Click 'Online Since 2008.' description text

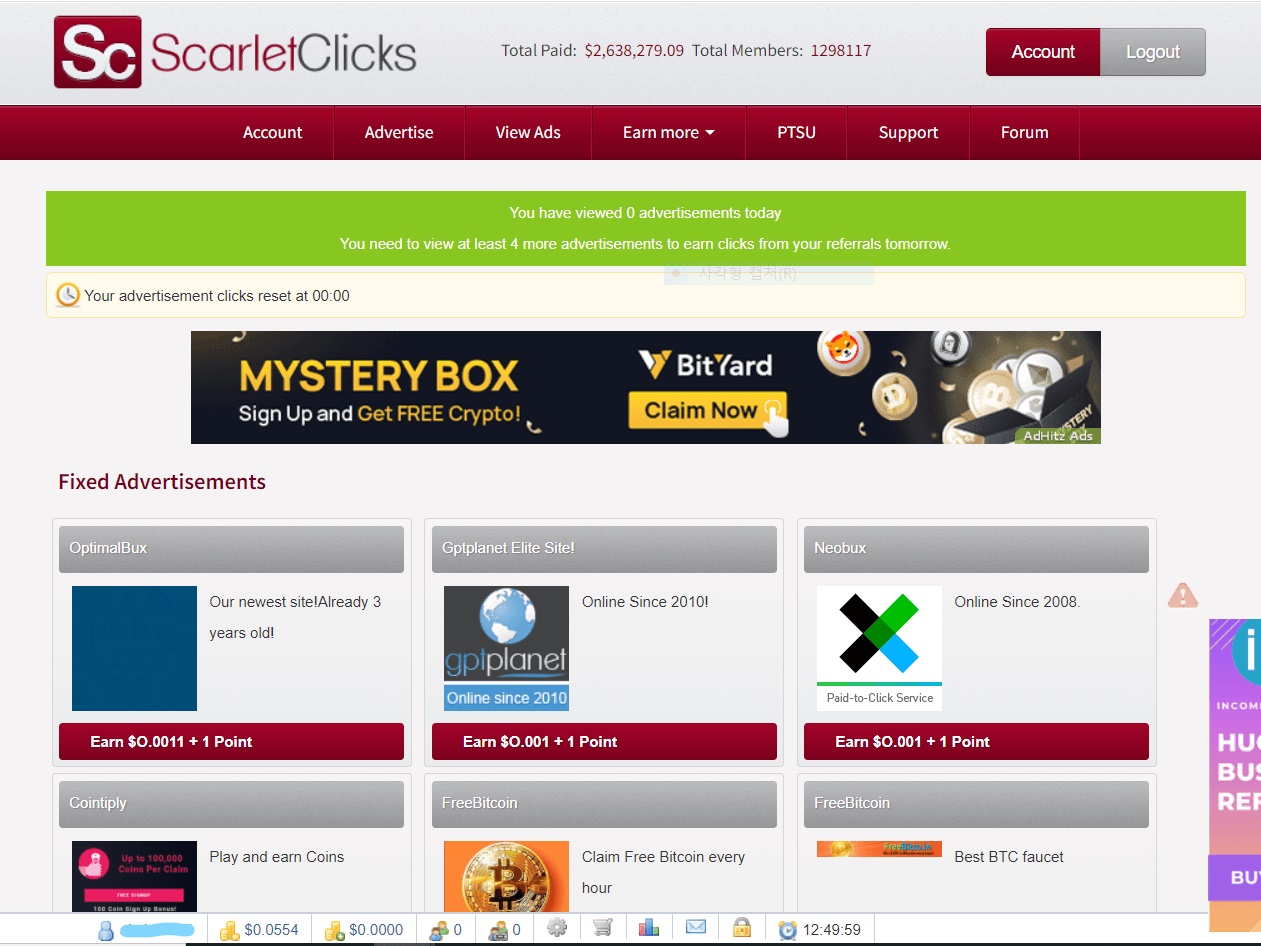coord(1017,602)
